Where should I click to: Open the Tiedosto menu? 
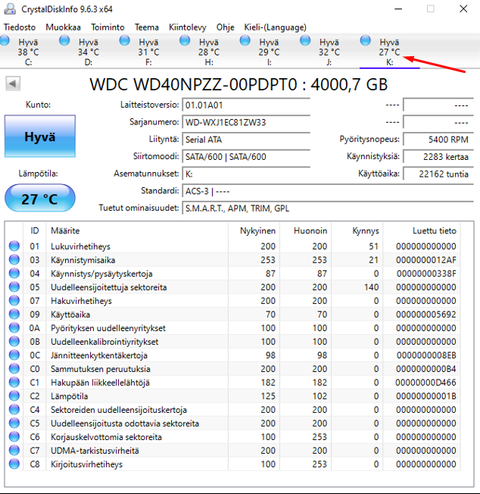tap(20, 27)
